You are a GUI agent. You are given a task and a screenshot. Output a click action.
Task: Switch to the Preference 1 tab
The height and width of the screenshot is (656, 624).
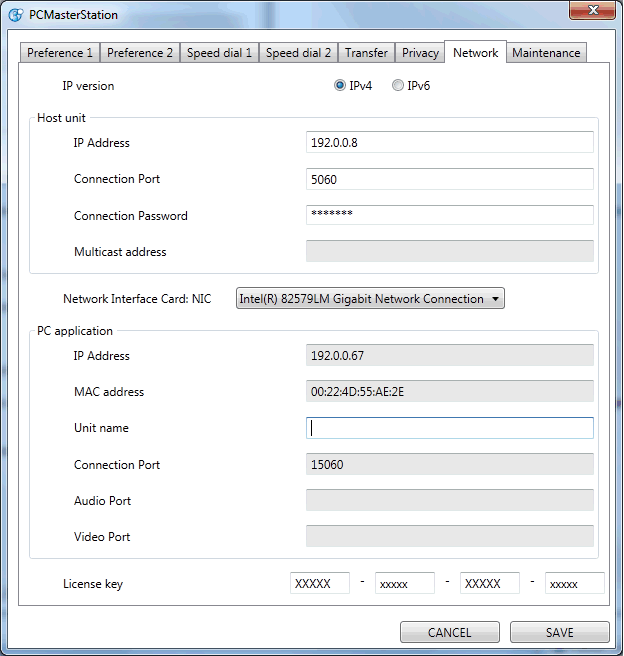pos(60,53)
